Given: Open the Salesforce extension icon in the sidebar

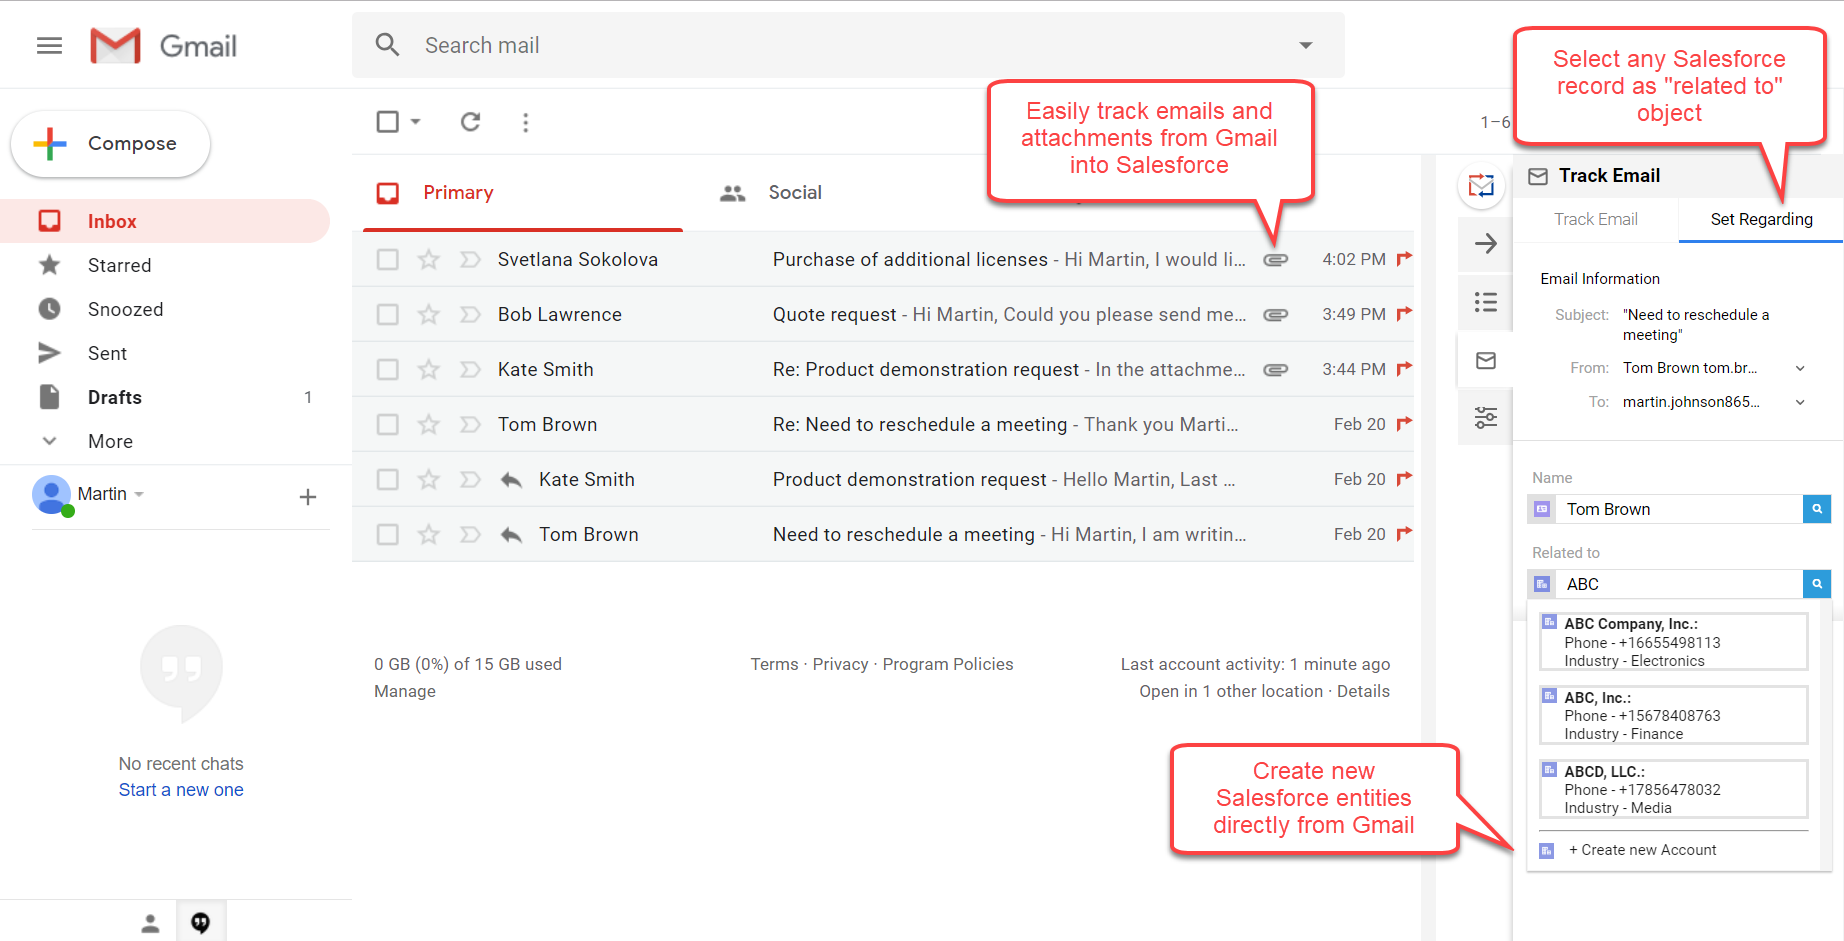Looking at the screenshot, I should 1482,186.
